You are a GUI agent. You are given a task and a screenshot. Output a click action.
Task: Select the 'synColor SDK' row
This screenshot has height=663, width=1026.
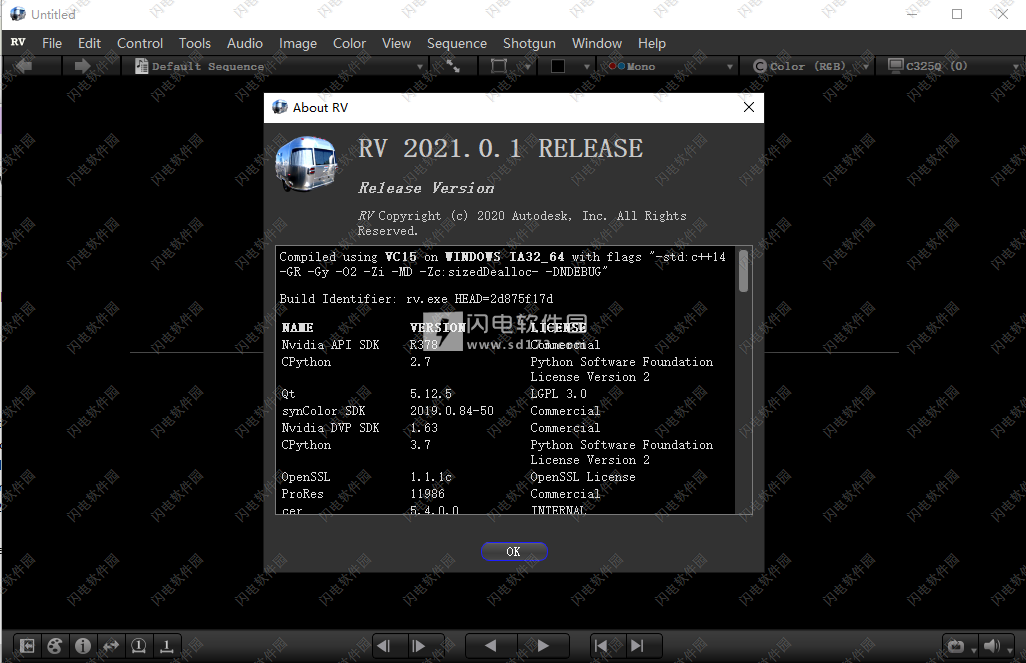click(x=440, y=411)
